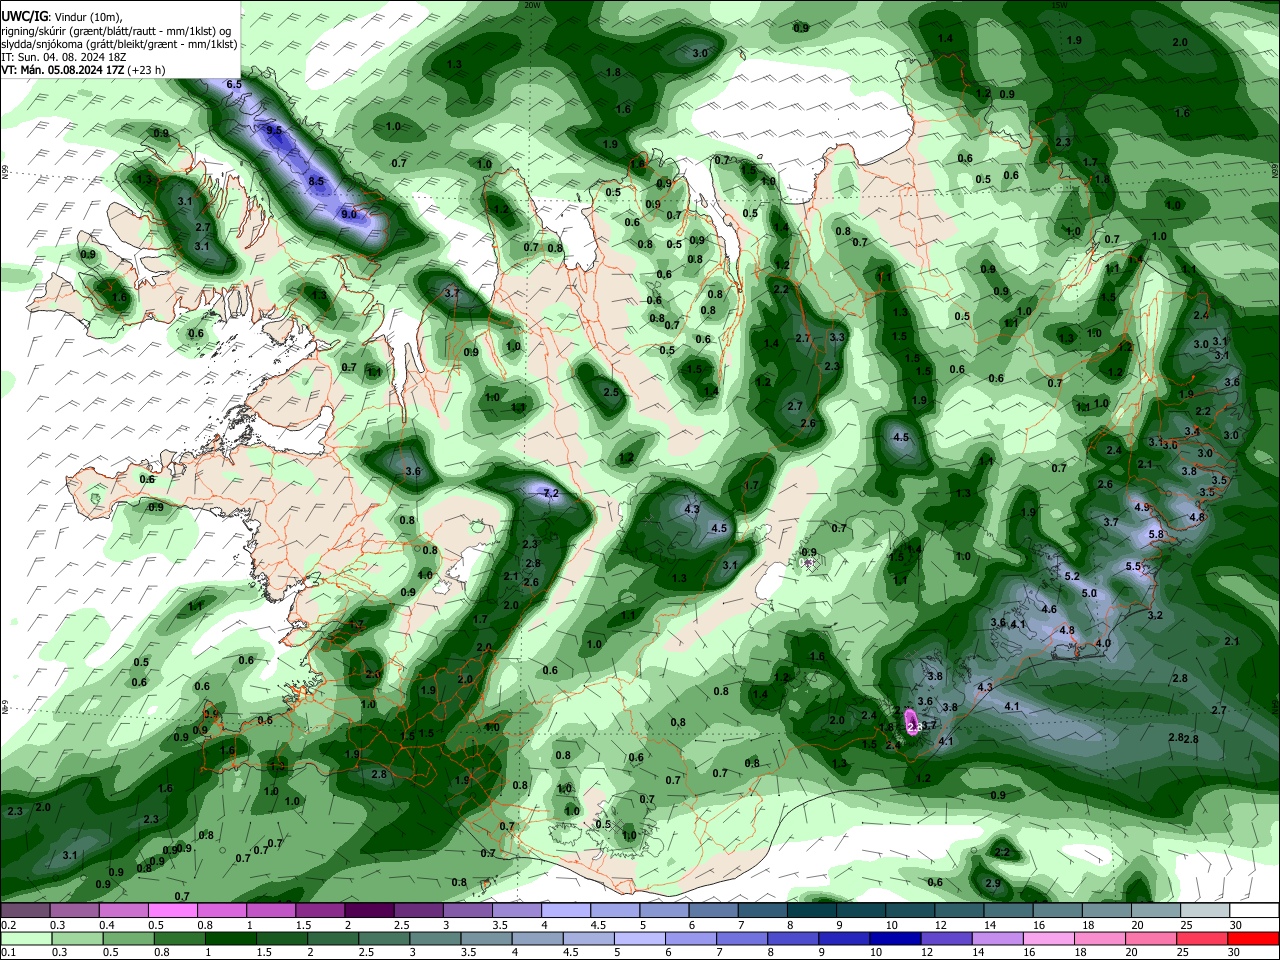Click the 2.5 precipitation value
This screenshot has width=1280, height=960.
click(x=611, y=393)
